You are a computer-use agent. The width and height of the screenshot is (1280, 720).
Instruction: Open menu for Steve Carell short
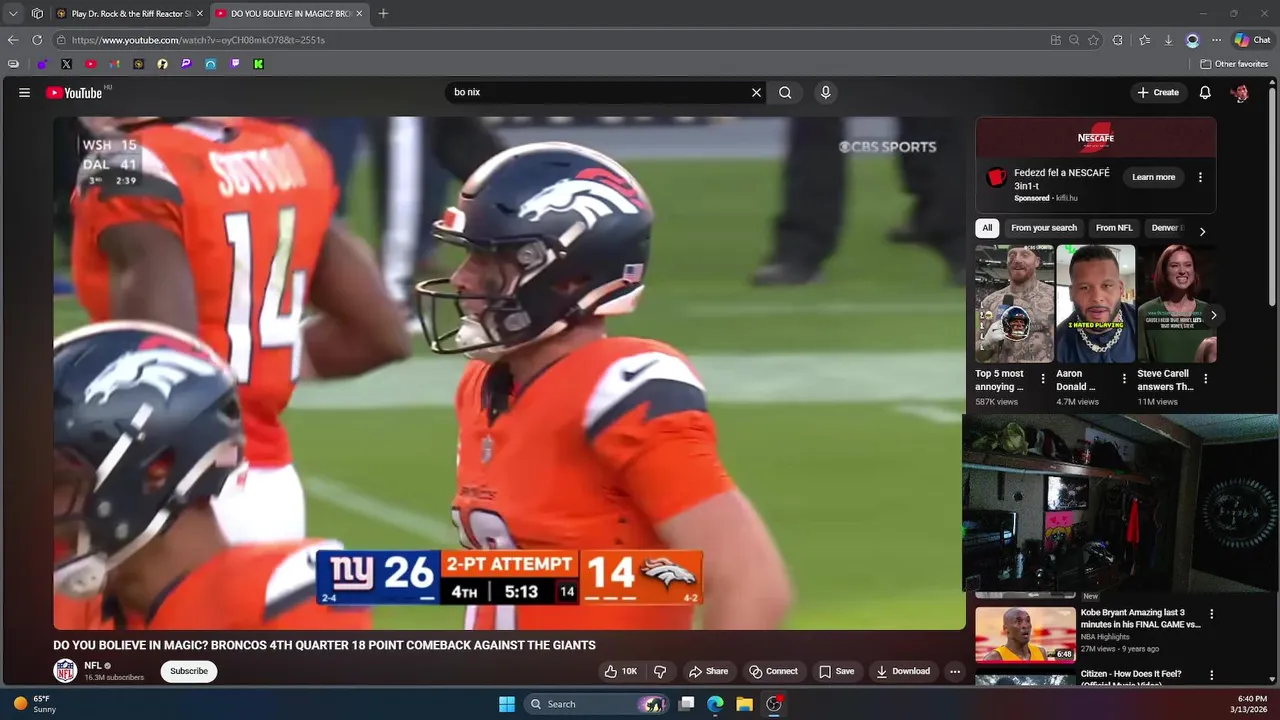click(x=1205, y=379)
